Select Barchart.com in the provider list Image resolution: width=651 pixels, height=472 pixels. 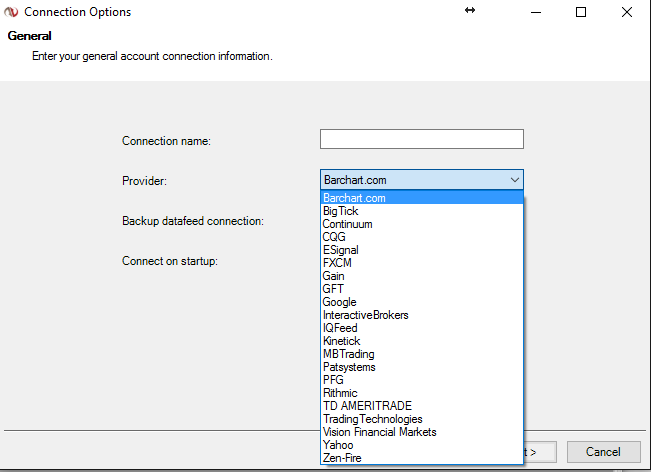[422, 198]
